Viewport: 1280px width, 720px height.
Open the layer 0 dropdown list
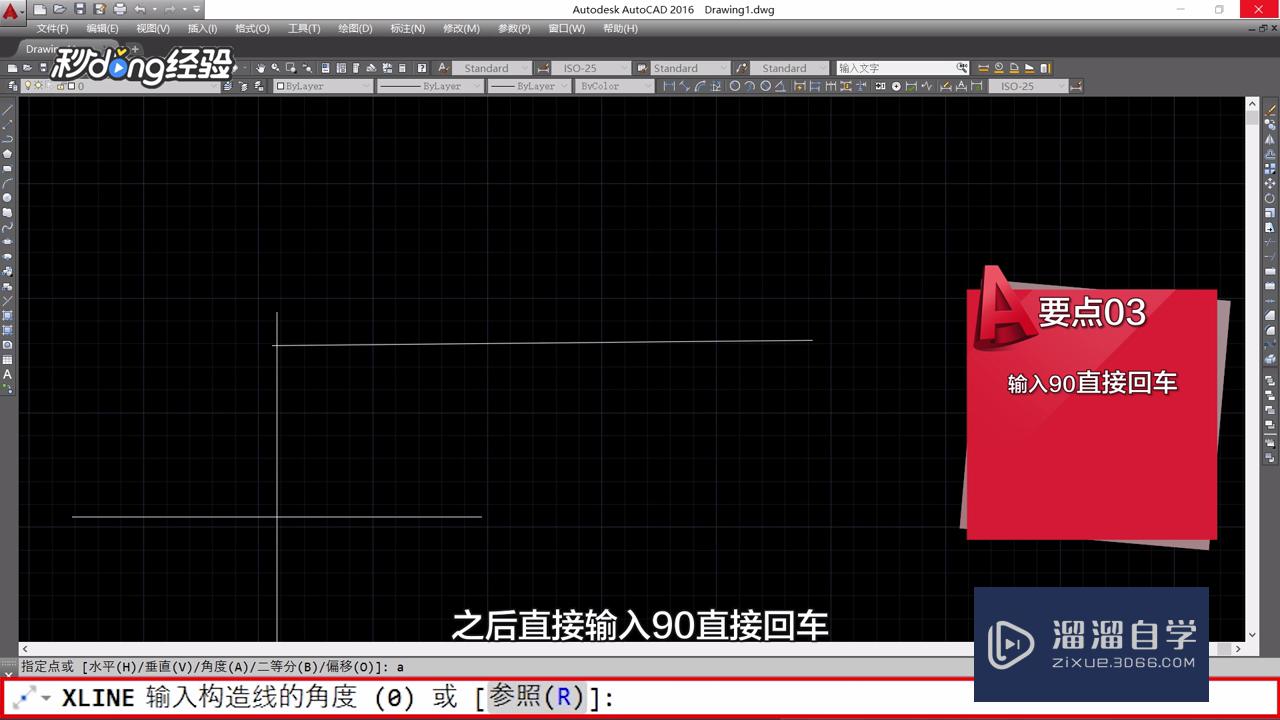120,86
